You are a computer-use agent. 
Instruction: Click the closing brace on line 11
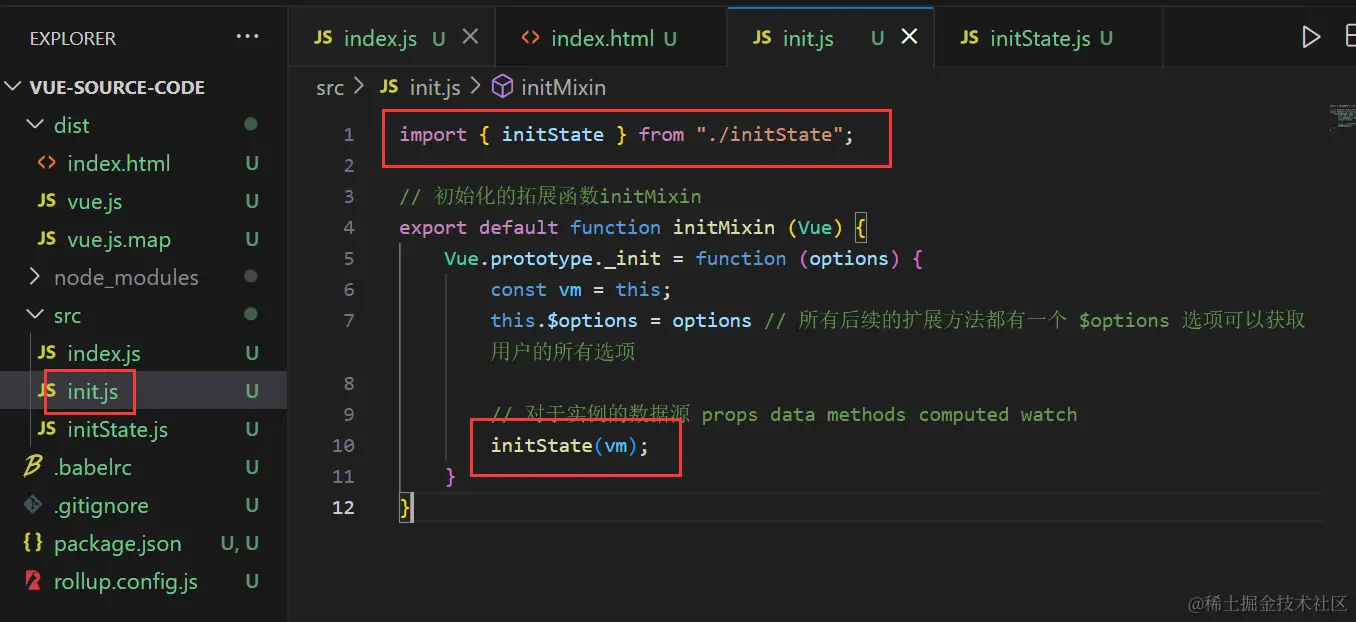[x=450, y=477]
